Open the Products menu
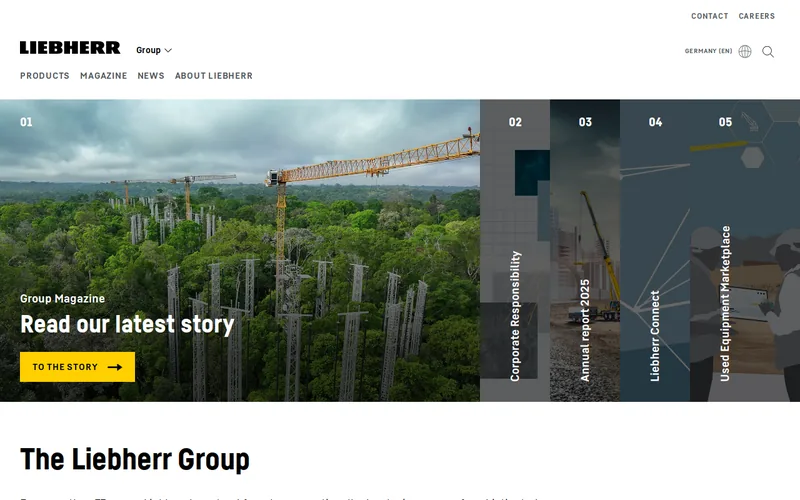This screenshot has width=800, height=500. pos(45,76)
